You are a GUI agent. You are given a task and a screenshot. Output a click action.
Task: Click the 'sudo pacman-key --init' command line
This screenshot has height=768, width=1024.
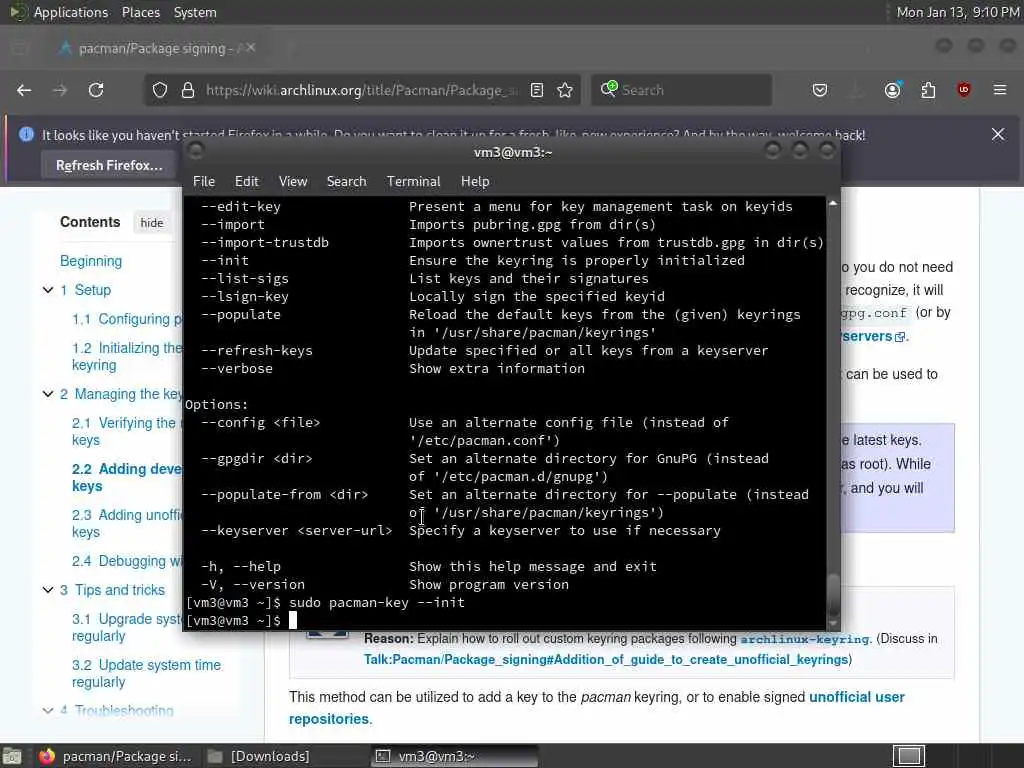[x=377, y=603]
